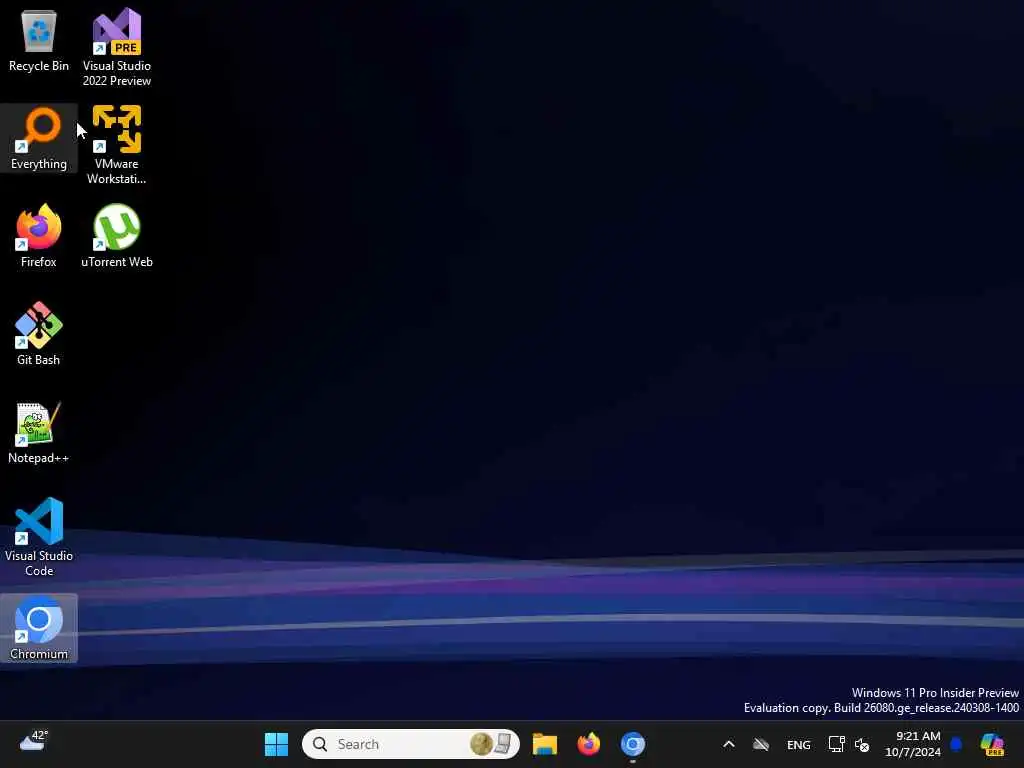Open Copilot Preview in the taskbar
1024x768 pixels.
[x=992, y=744]
